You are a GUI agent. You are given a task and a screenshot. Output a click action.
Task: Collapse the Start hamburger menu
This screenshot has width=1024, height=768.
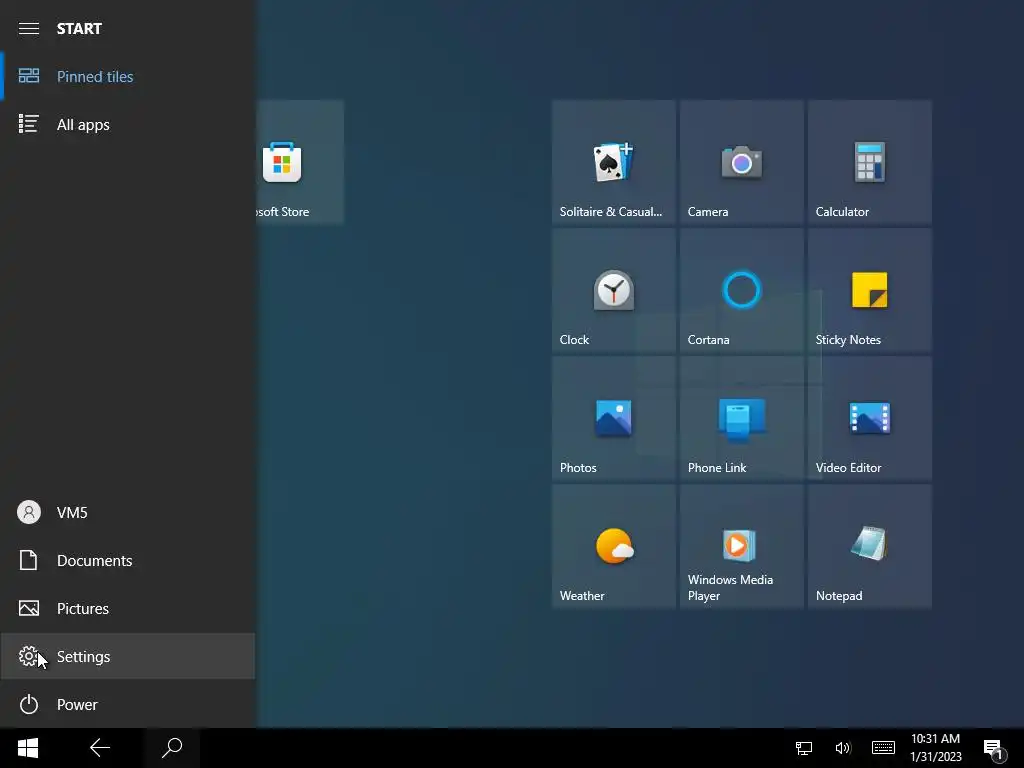[29, 28]
